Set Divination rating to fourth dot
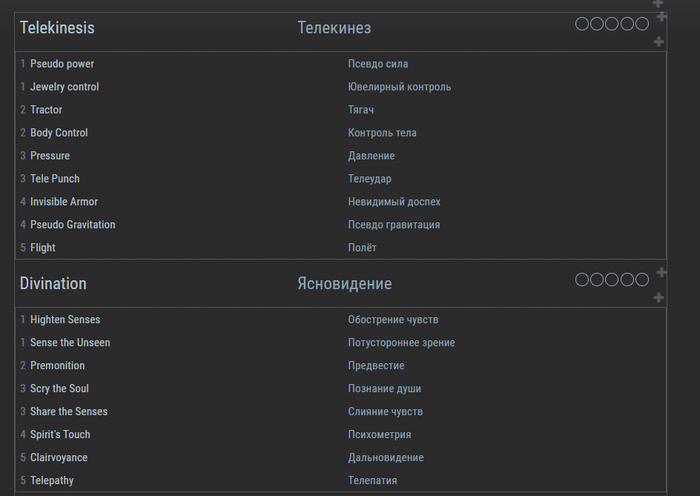700x496 pixels. coord(627,280)
